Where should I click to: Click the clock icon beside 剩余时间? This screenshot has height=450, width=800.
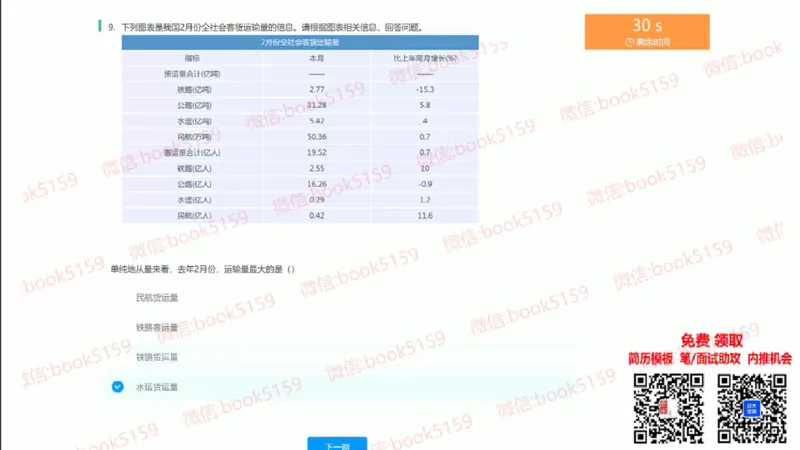click(630, 42)
